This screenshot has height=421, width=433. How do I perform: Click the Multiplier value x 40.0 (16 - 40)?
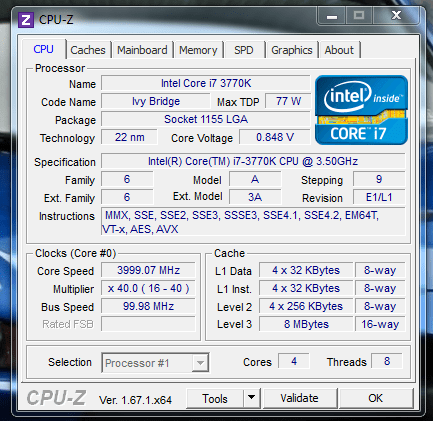(148, 288)
